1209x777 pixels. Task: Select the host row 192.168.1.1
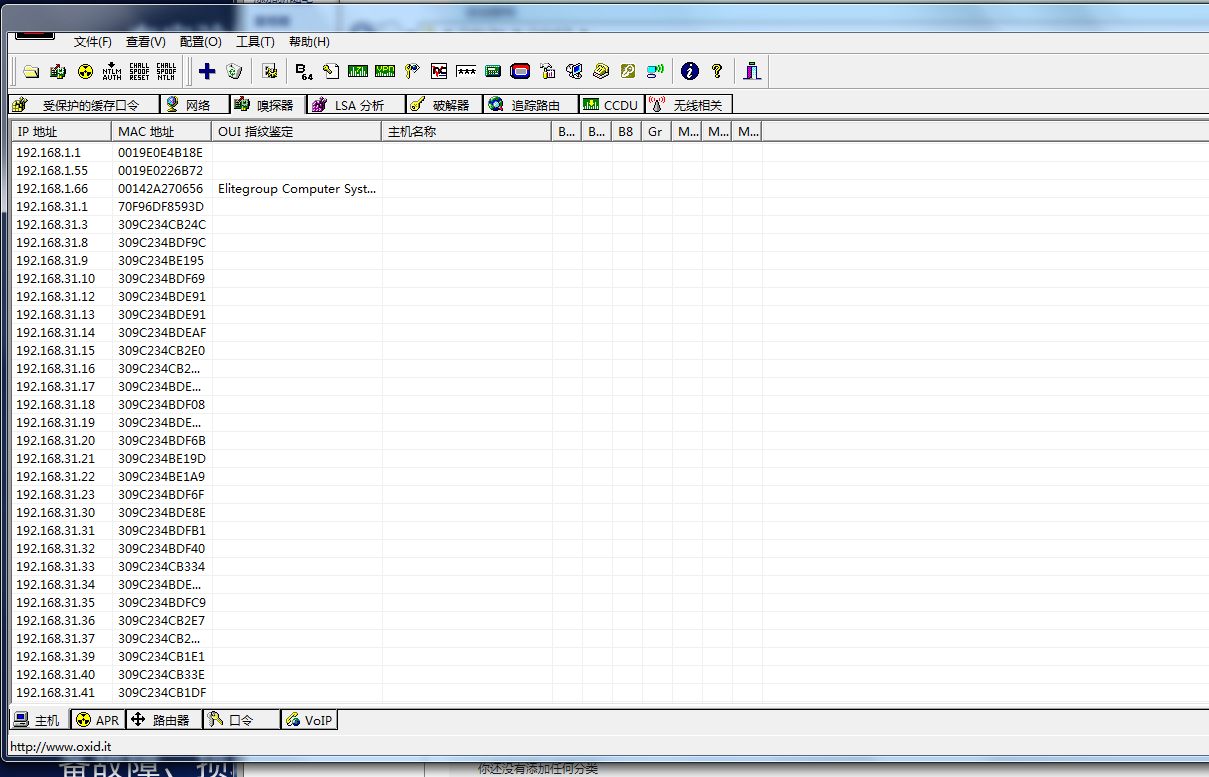click(x=387, y=153)
